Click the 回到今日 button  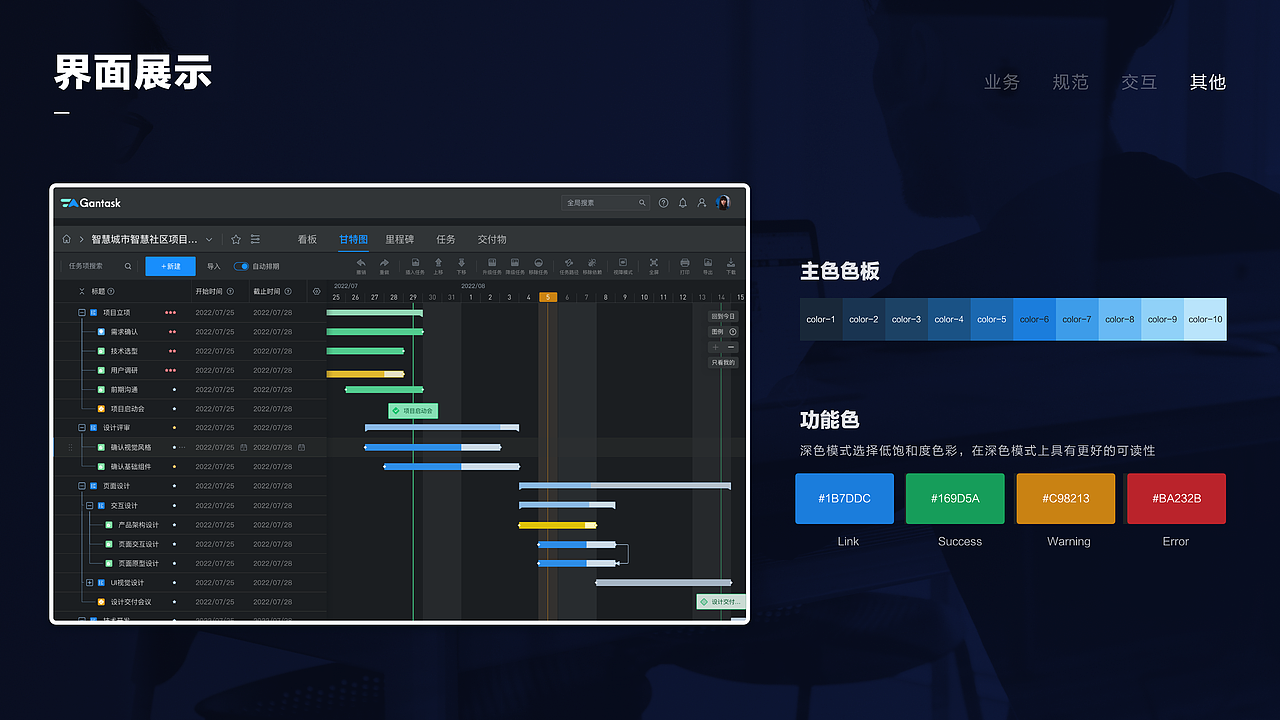point(723,316)
